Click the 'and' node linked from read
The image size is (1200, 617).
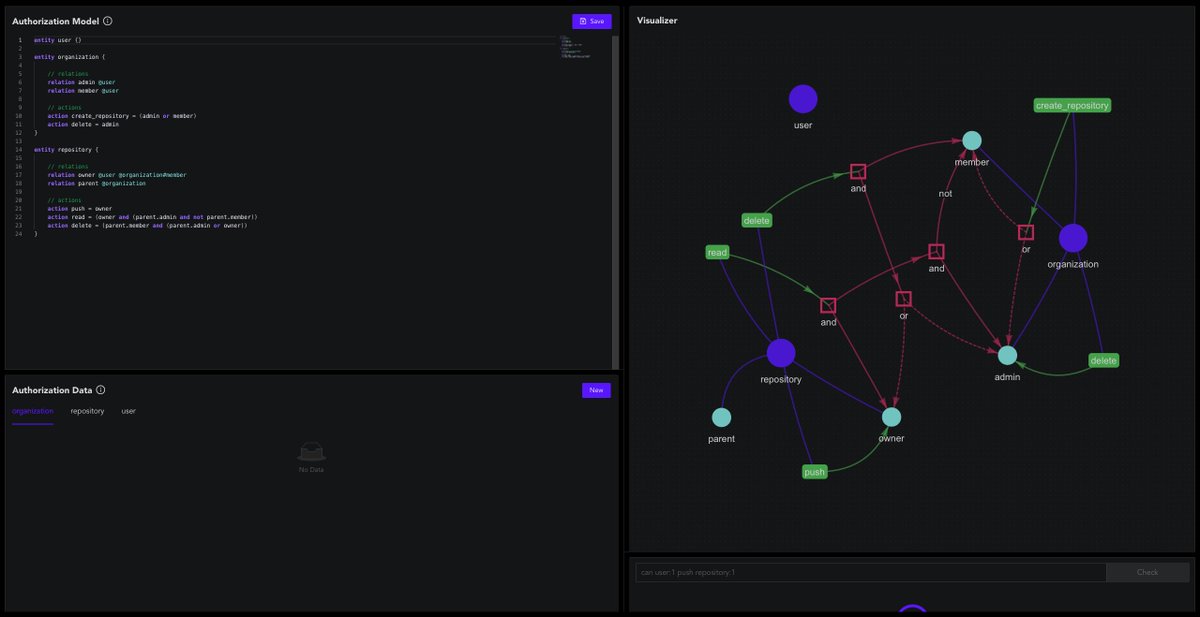point(828,305)
